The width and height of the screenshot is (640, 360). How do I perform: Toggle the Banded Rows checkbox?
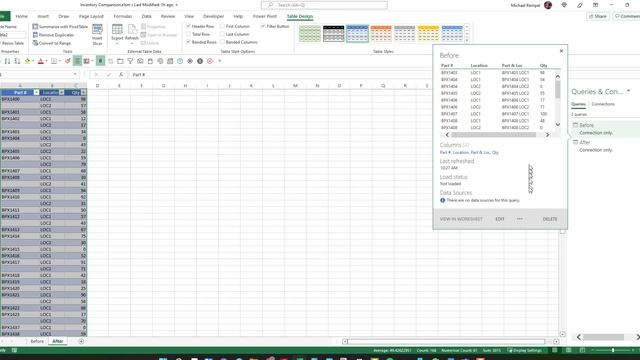tap(188, 42)
